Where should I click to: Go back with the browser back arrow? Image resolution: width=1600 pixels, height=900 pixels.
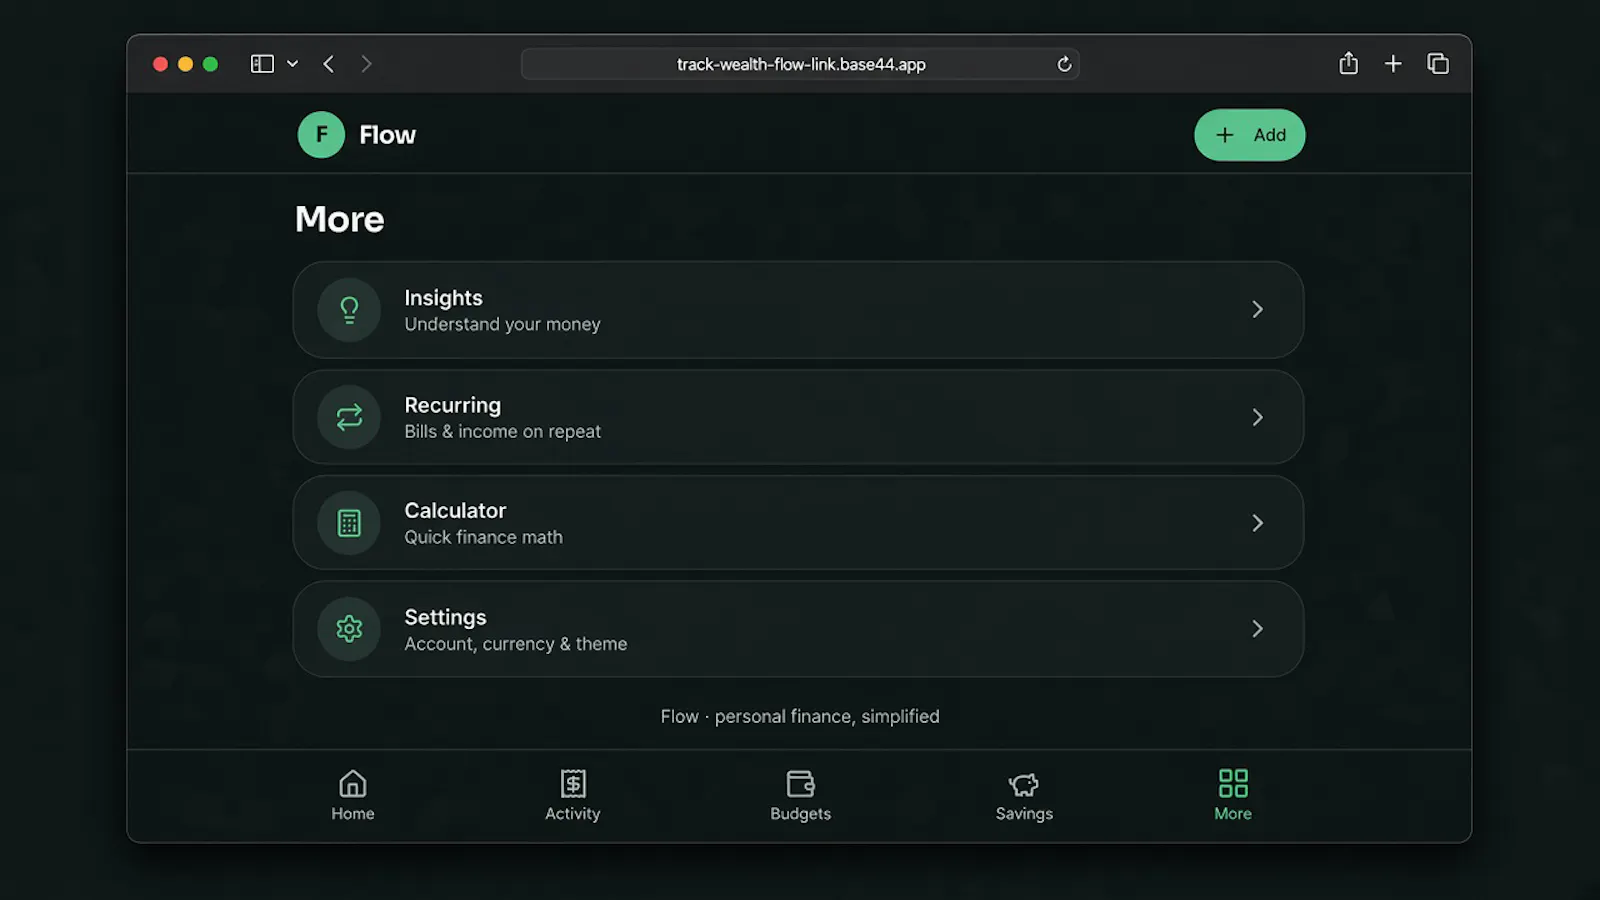click(328, 64)
